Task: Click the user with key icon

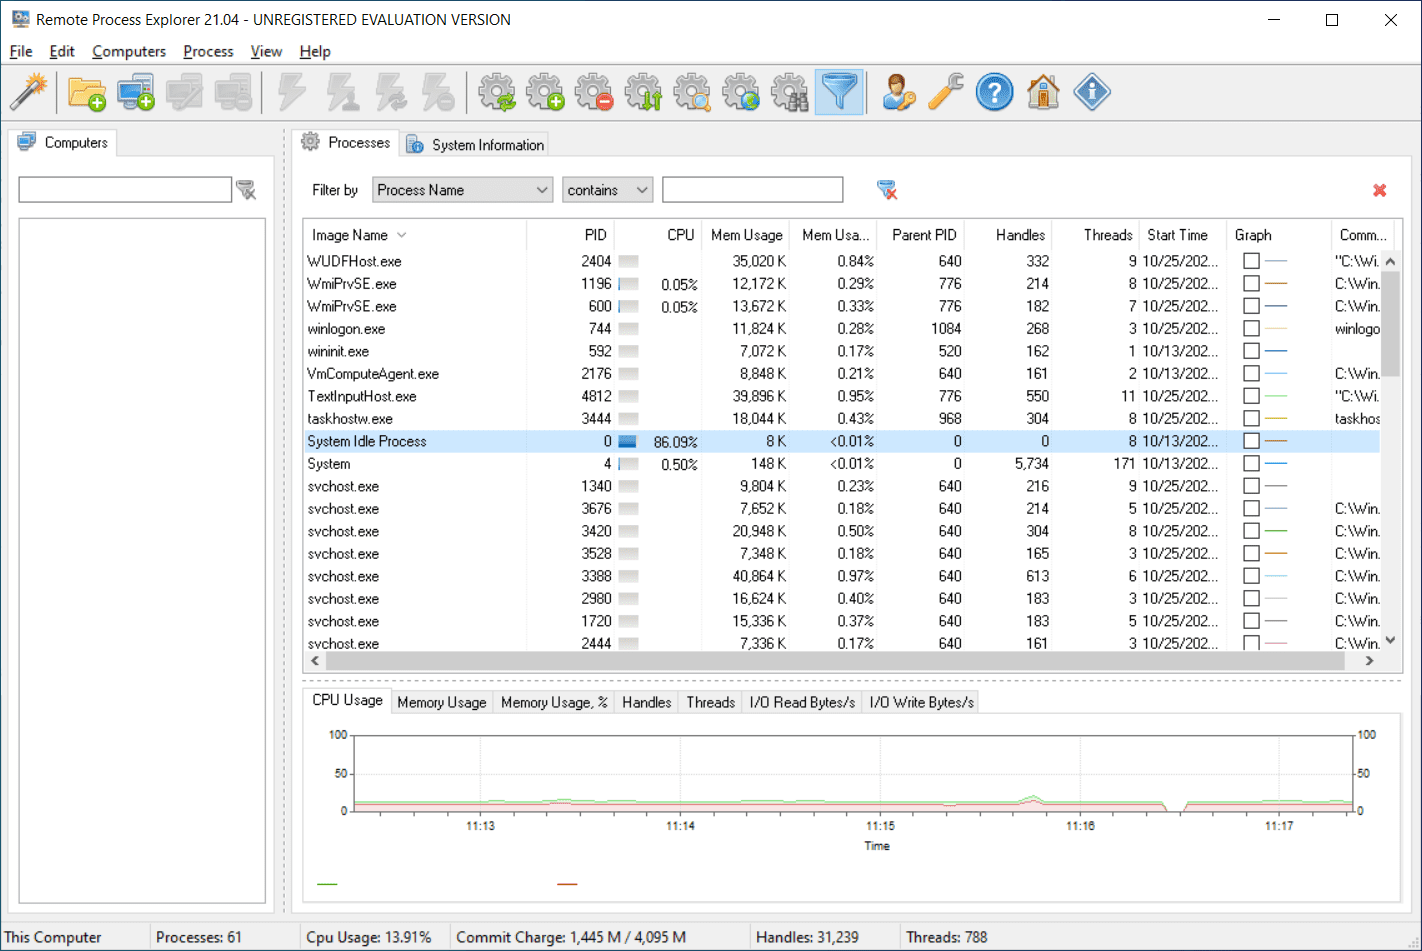Action: [899, 92]
